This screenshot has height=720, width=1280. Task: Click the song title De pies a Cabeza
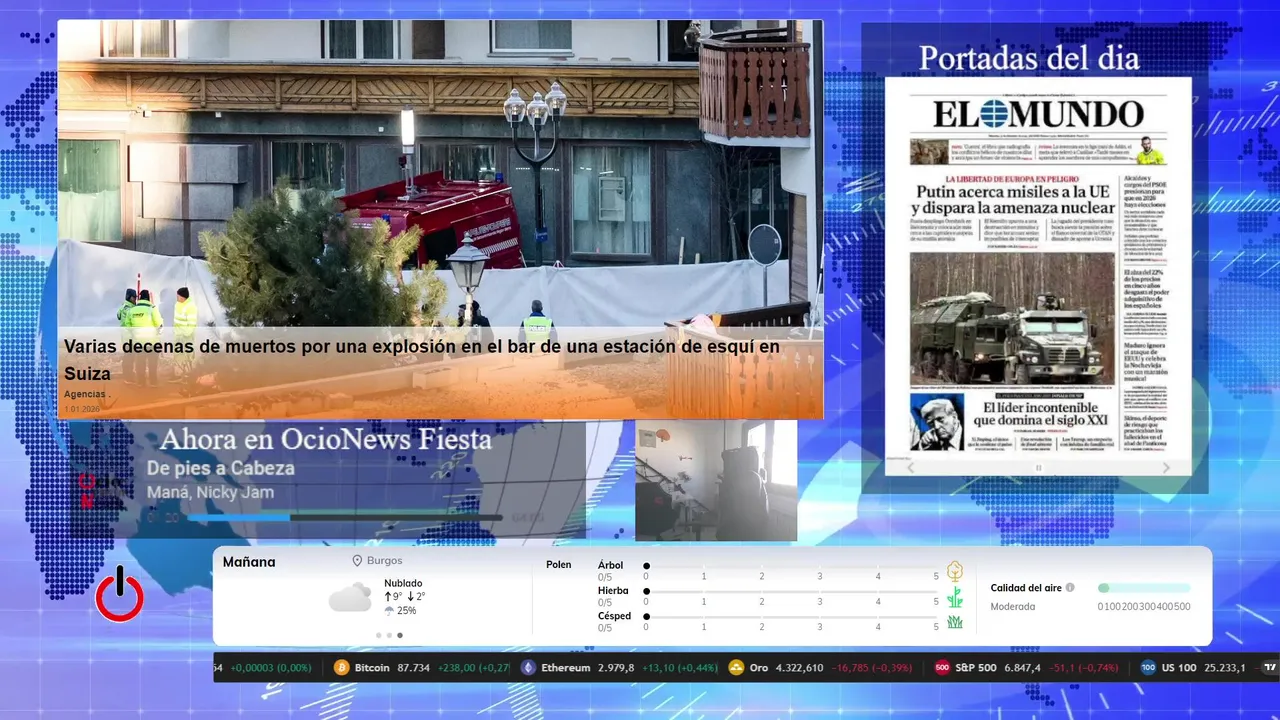[221, 468]
